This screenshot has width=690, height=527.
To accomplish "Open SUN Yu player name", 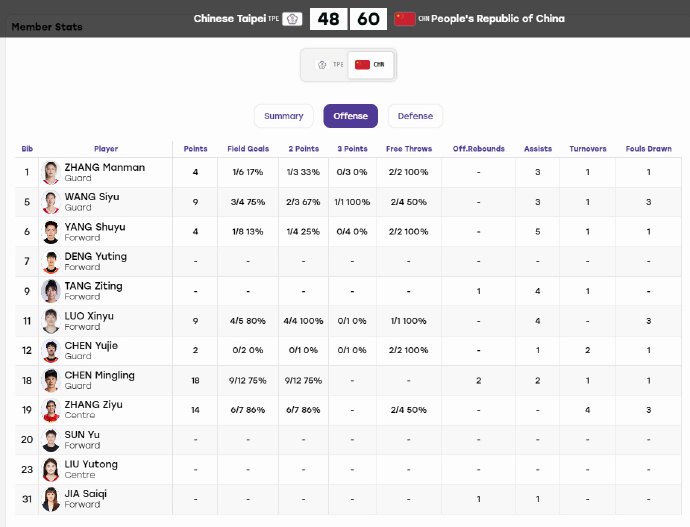I will click(82, 435).
